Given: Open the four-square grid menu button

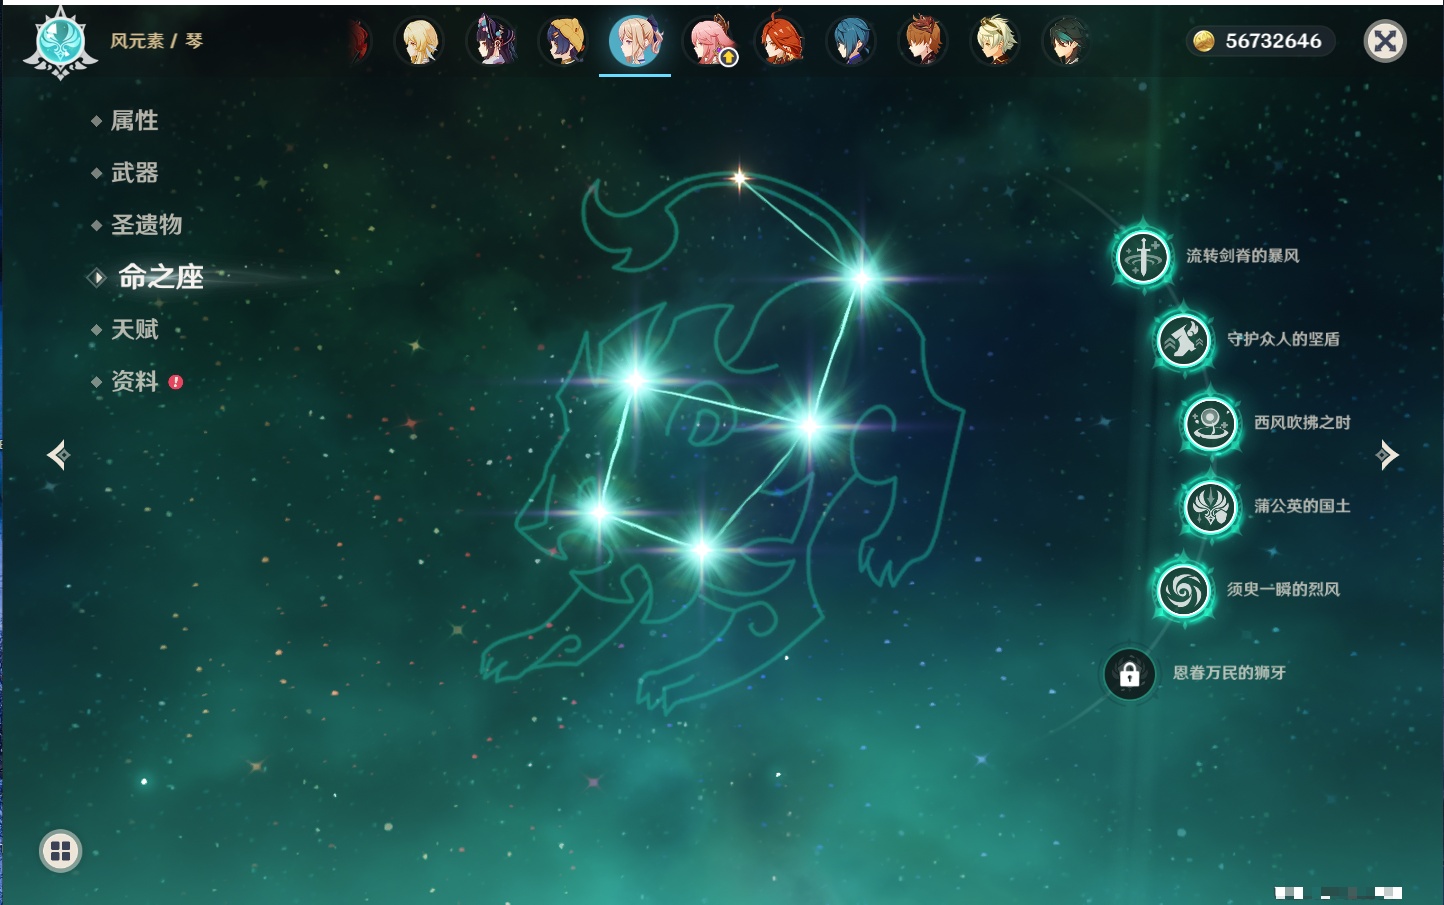Looking at the screenshot, I should tap(60, 851).
